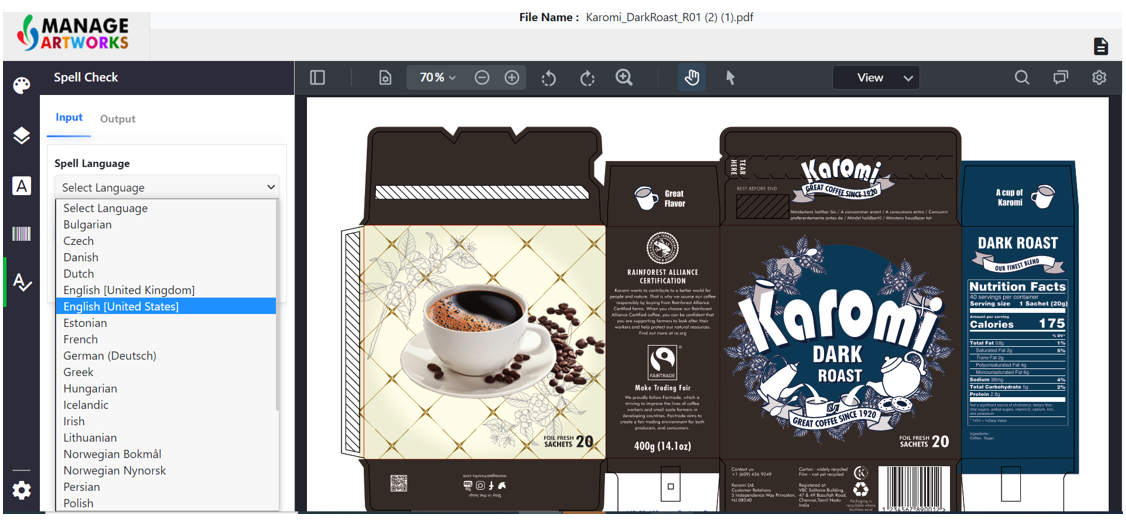Choose Polish from language list
Viewport: 1126px width, 522px height.
coord(166,503)
